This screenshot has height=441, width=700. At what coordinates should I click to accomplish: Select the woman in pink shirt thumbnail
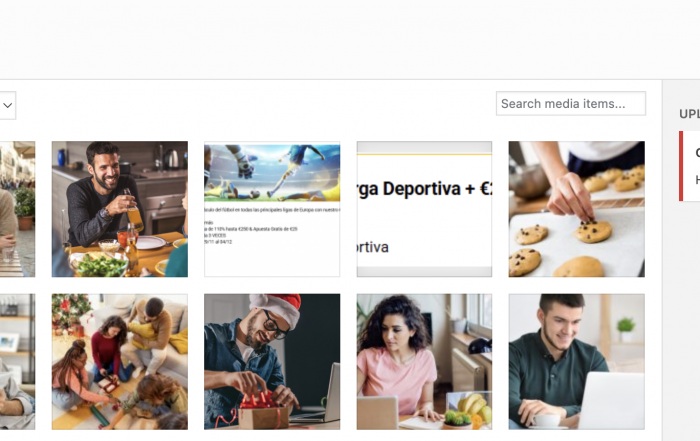[424, 362]
